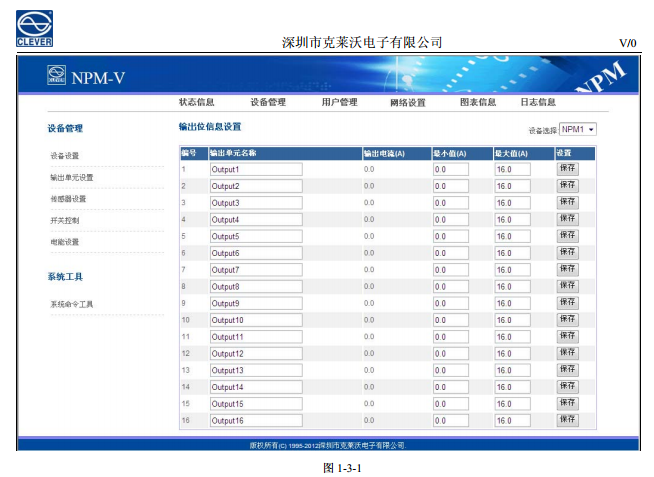Click the Output10 name field
This screenshot has height=477, width=654.
256,320
